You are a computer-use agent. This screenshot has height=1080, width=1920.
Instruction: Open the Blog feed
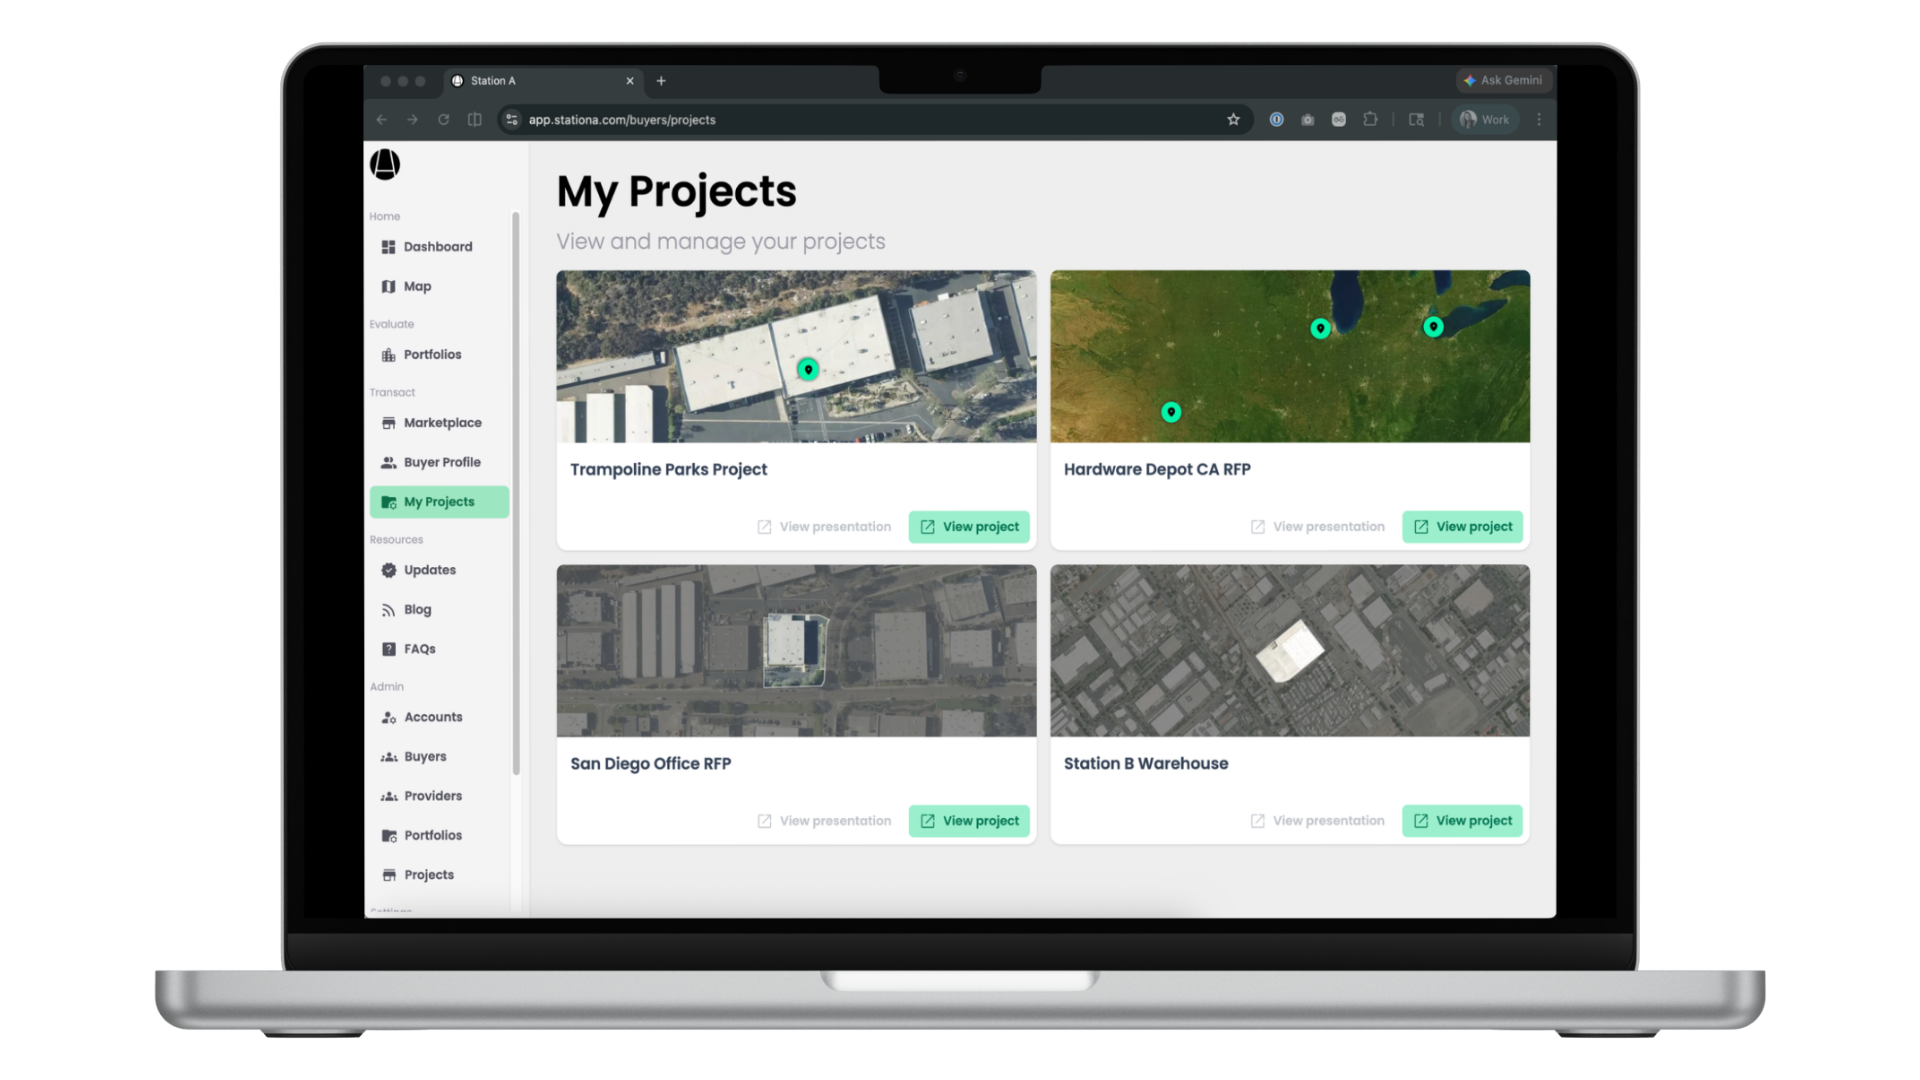(416, 609)
